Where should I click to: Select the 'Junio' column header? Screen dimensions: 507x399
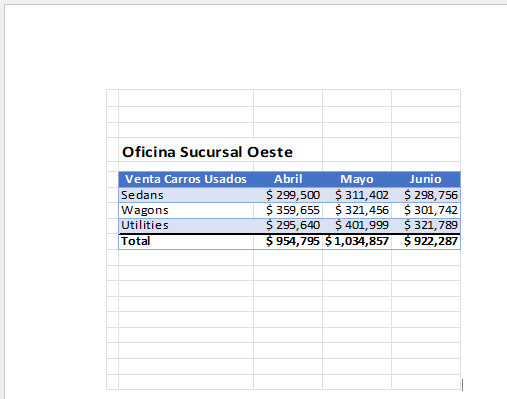[x=426, y=179]
